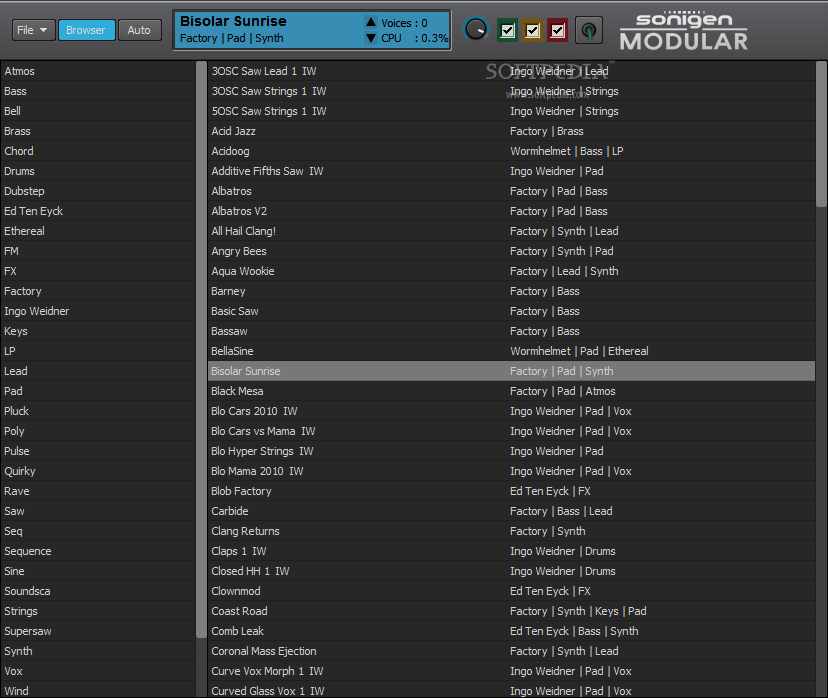Click the Bisolar Sunrise preset display

click(312, 30)
